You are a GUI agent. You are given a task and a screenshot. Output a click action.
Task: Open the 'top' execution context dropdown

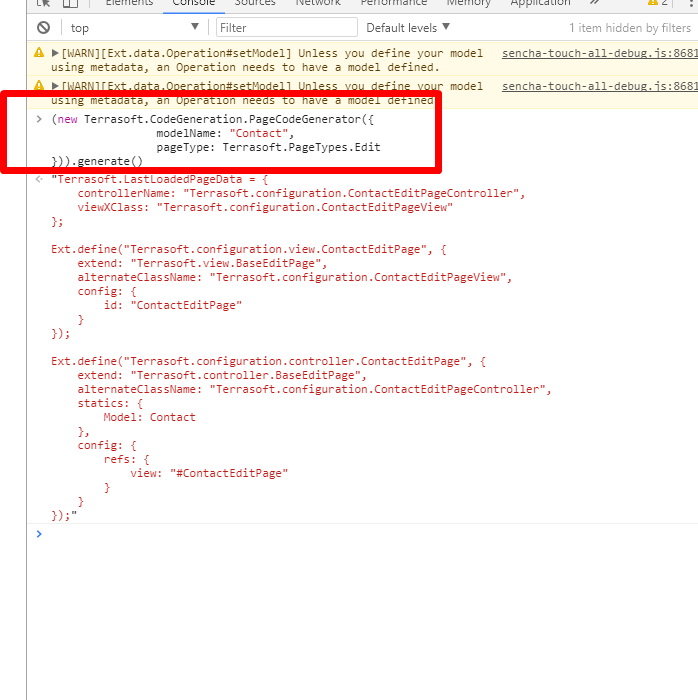tap(134, 28)
